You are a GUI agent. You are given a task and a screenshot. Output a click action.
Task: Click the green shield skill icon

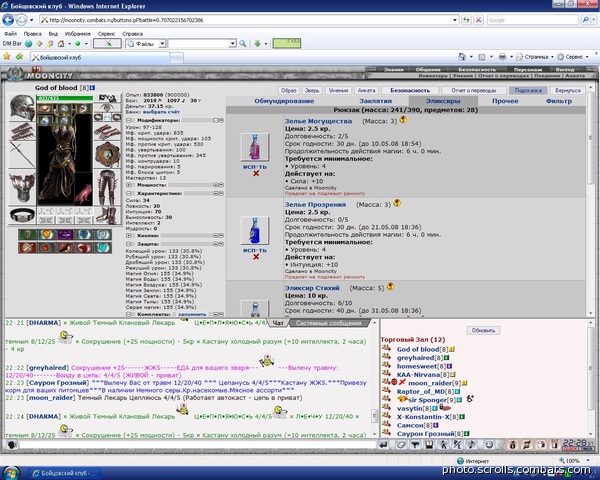(x=28, y=234)
